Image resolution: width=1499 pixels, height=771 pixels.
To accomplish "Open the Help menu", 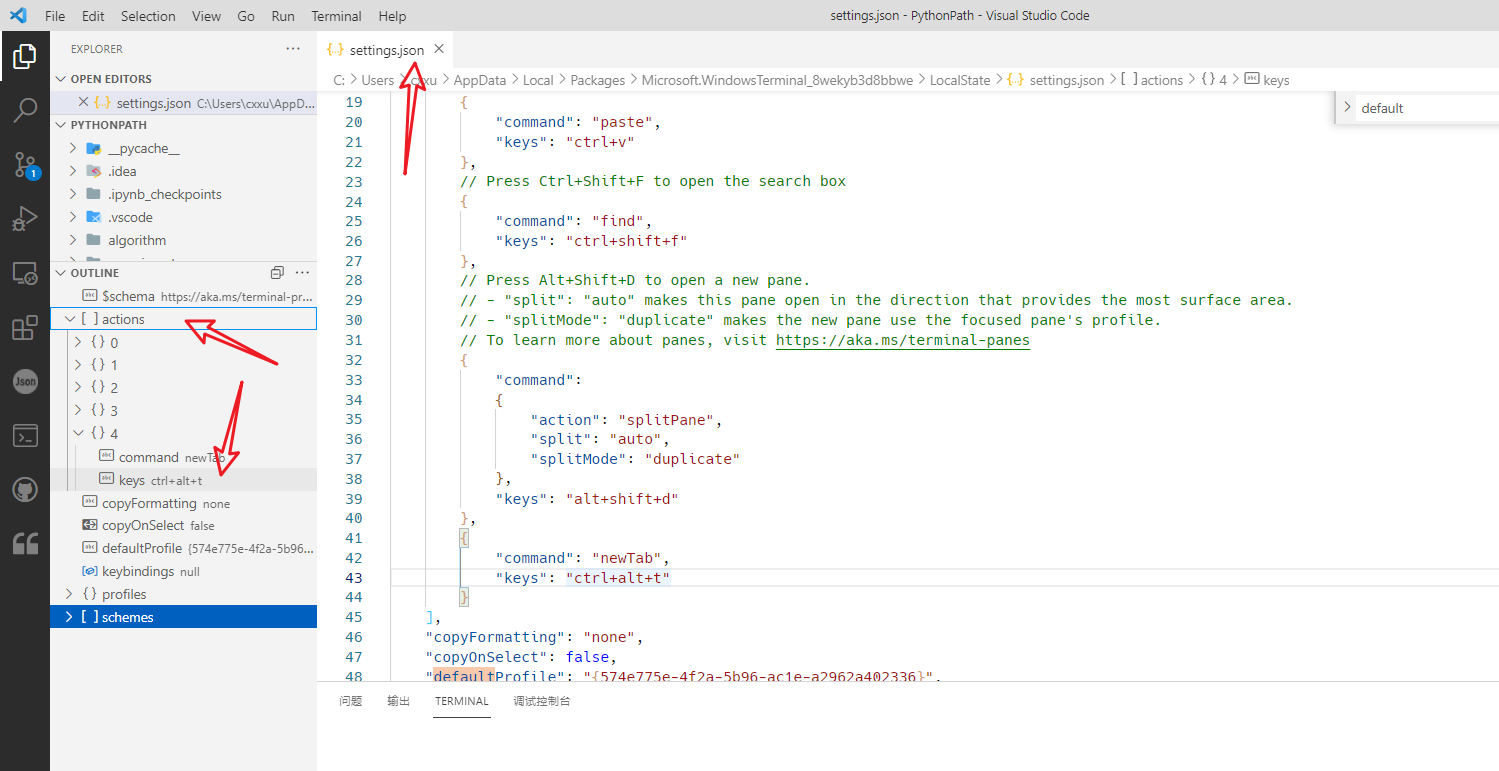I will click(x=392, y=16).
